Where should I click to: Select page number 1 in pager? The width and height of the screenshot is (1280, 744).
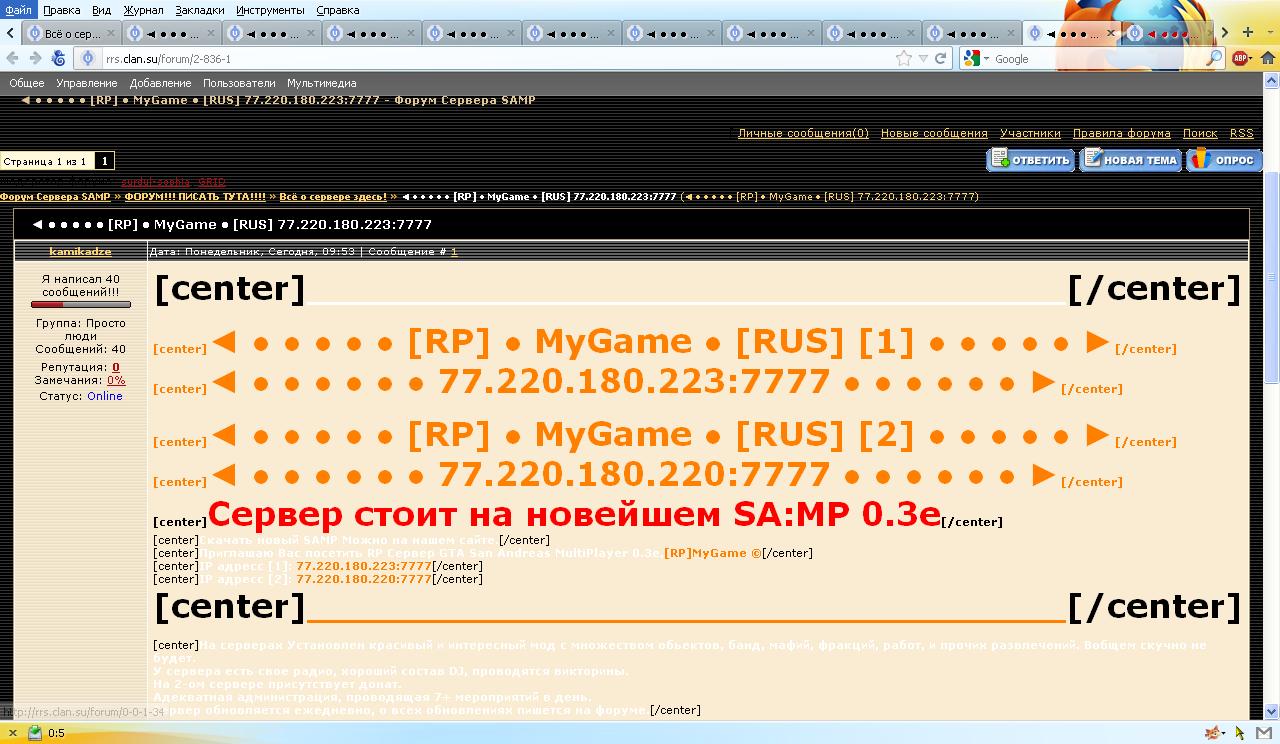click(104, 161)
